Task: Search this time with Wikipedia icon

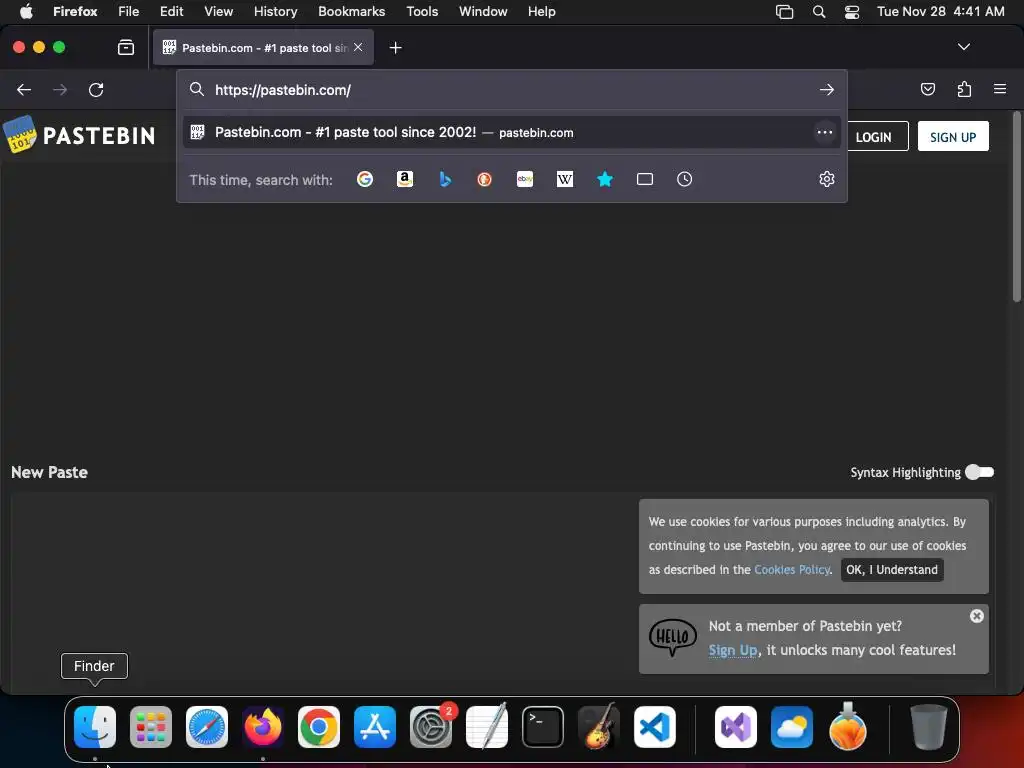Action: (565, 179)
